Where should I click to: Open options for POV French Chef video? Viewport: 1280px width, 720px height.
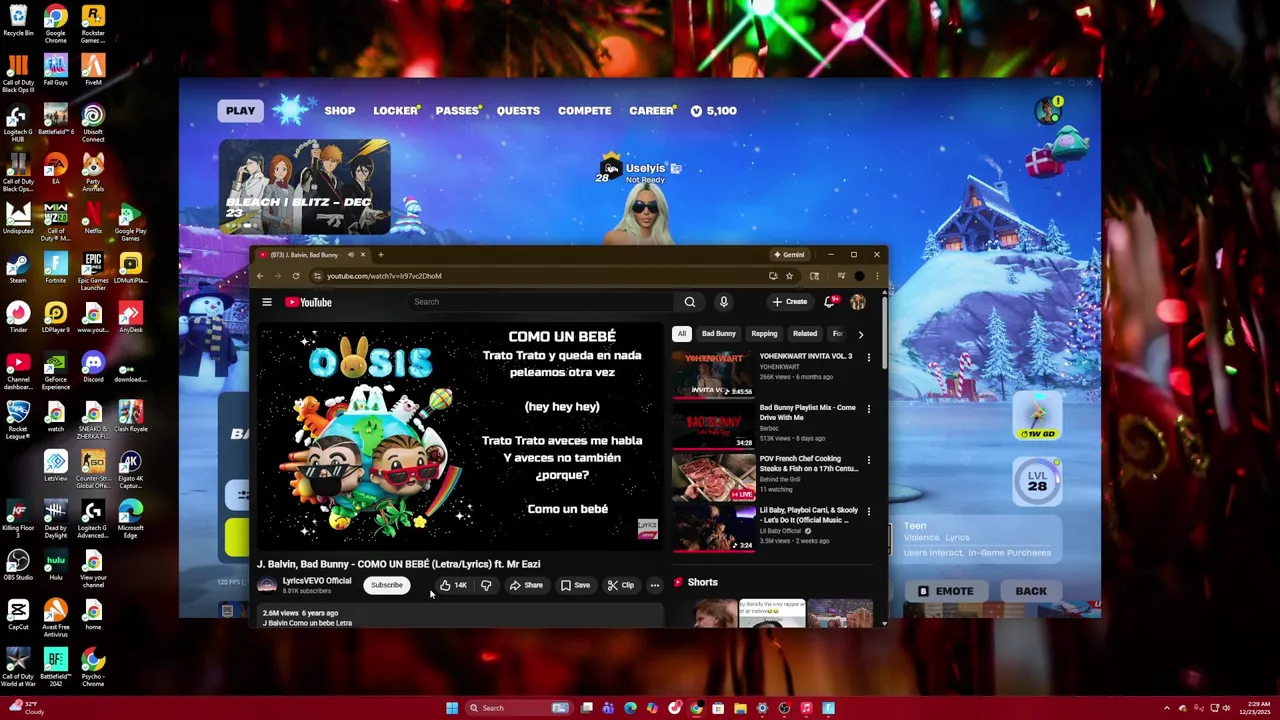coord(868,460)
